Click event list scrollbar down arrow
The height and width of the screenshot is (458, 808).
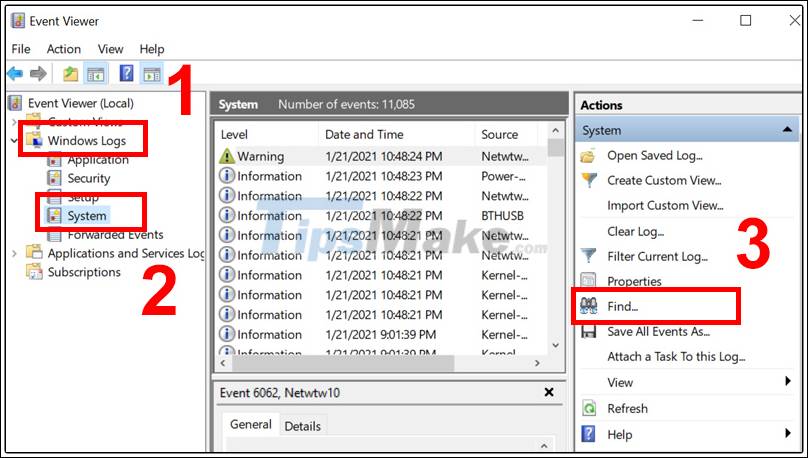pyautogui.click(x=555, y=345)
